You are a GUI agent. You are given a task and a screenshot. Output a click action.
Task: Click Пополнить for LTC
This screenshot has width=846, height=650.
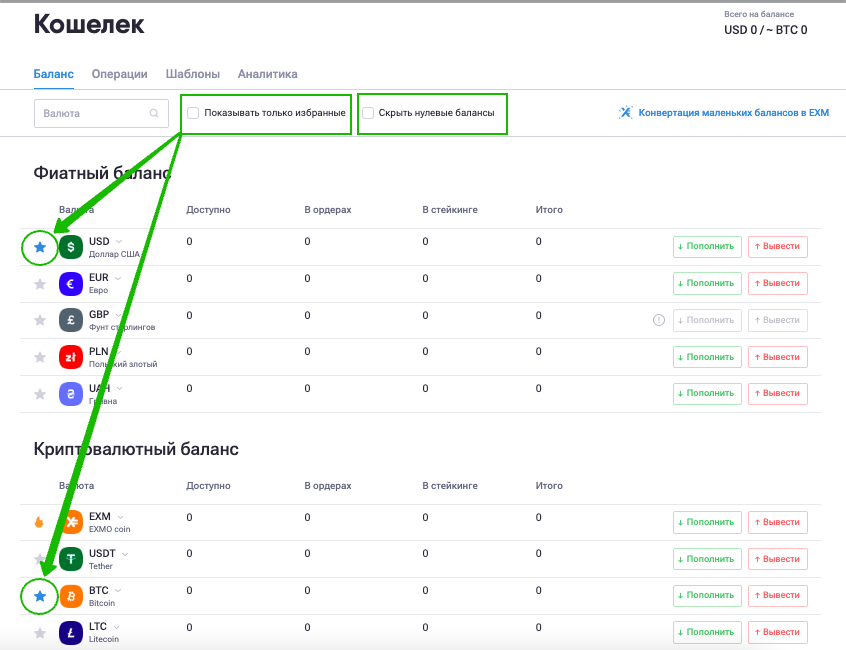click(x=707, y=632)
